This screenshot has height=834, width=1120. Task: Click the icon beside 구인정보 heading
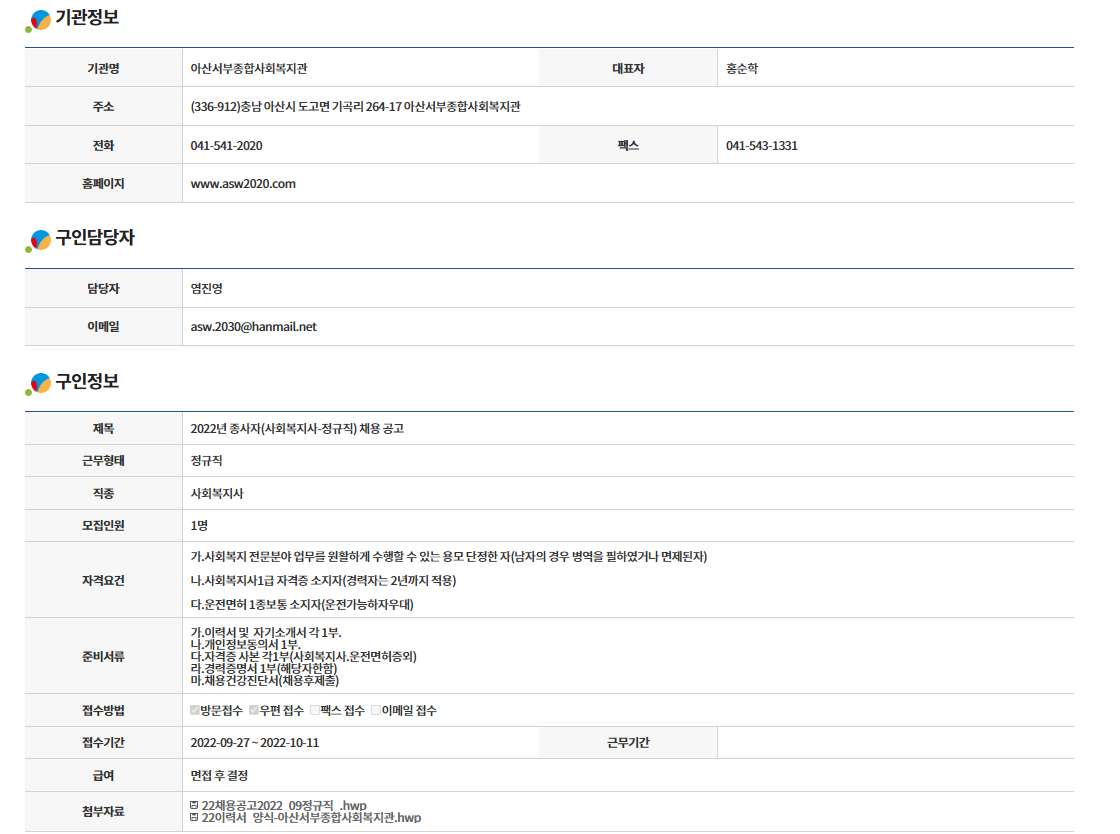tap(39, 383)
